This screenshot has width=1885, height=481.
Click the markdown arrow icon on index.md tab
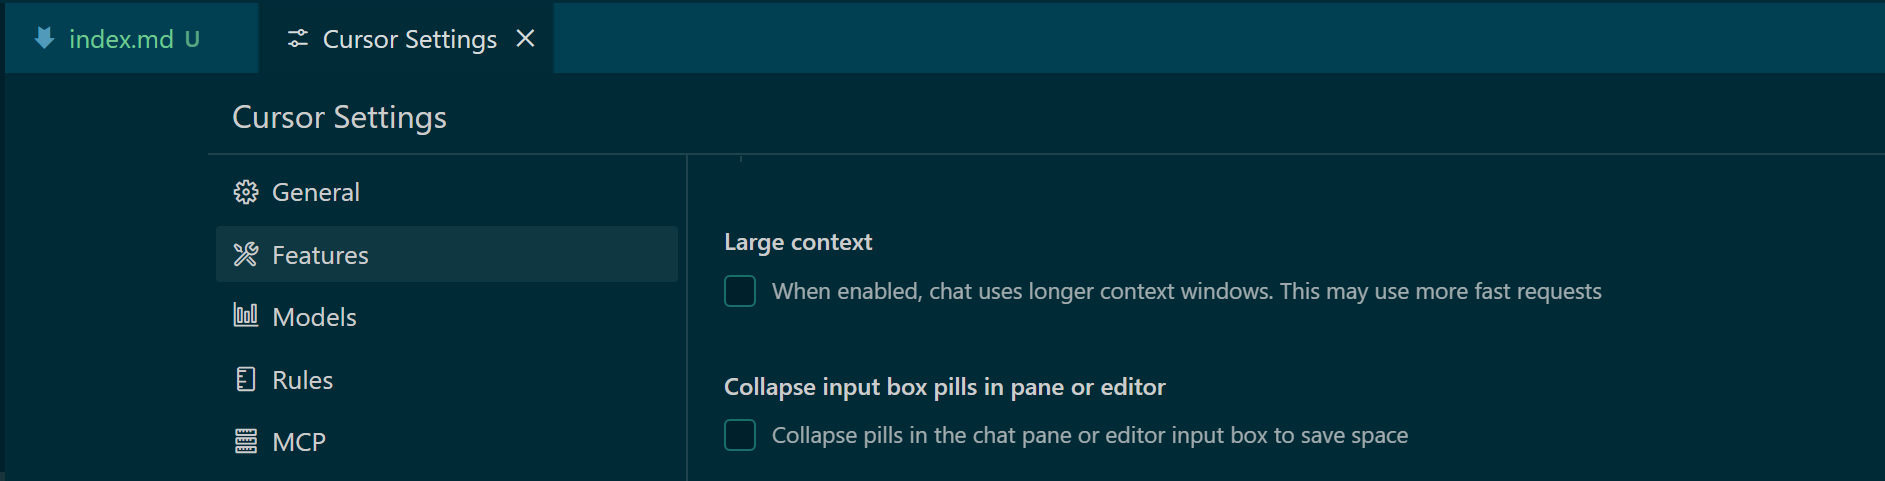click(44, 39)
